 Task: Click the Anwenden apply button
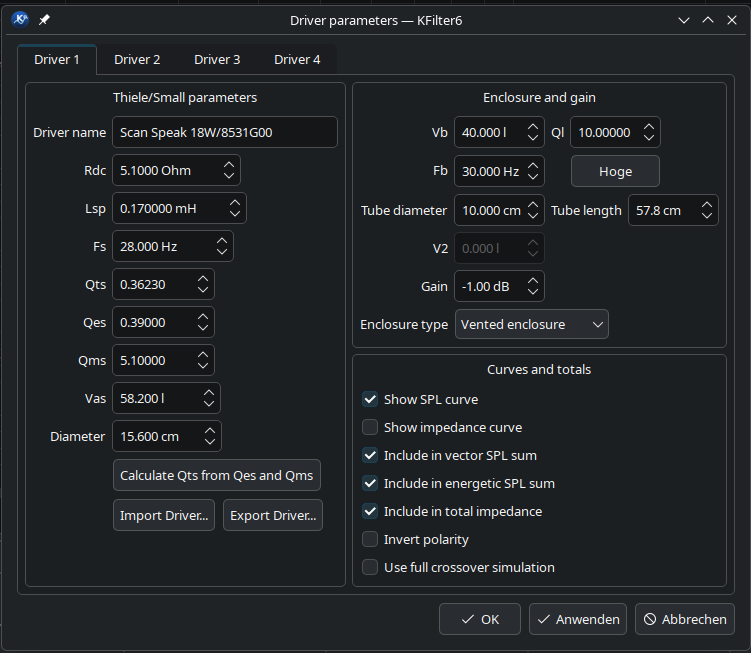[578, 619]
